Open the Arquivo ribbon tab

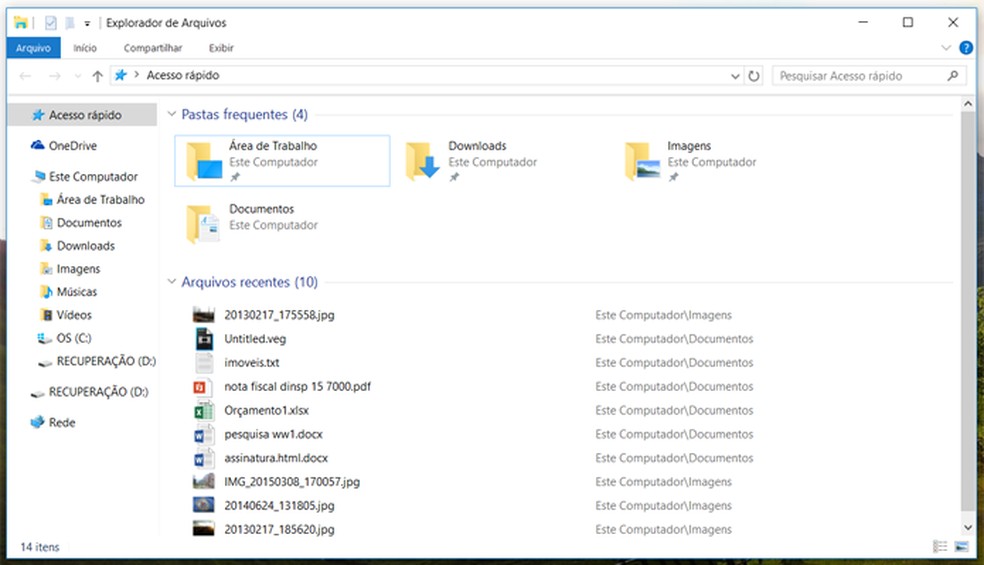(x=33, y=48)
